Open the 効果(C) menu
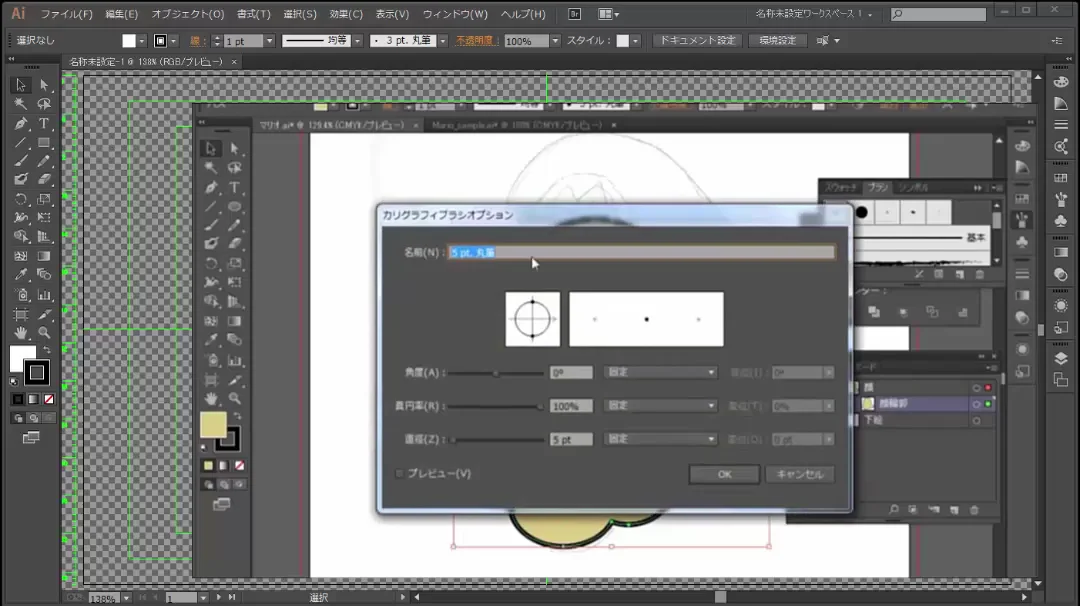The height and width of the screenshot is (606, 1080). [x=346, y=14]
